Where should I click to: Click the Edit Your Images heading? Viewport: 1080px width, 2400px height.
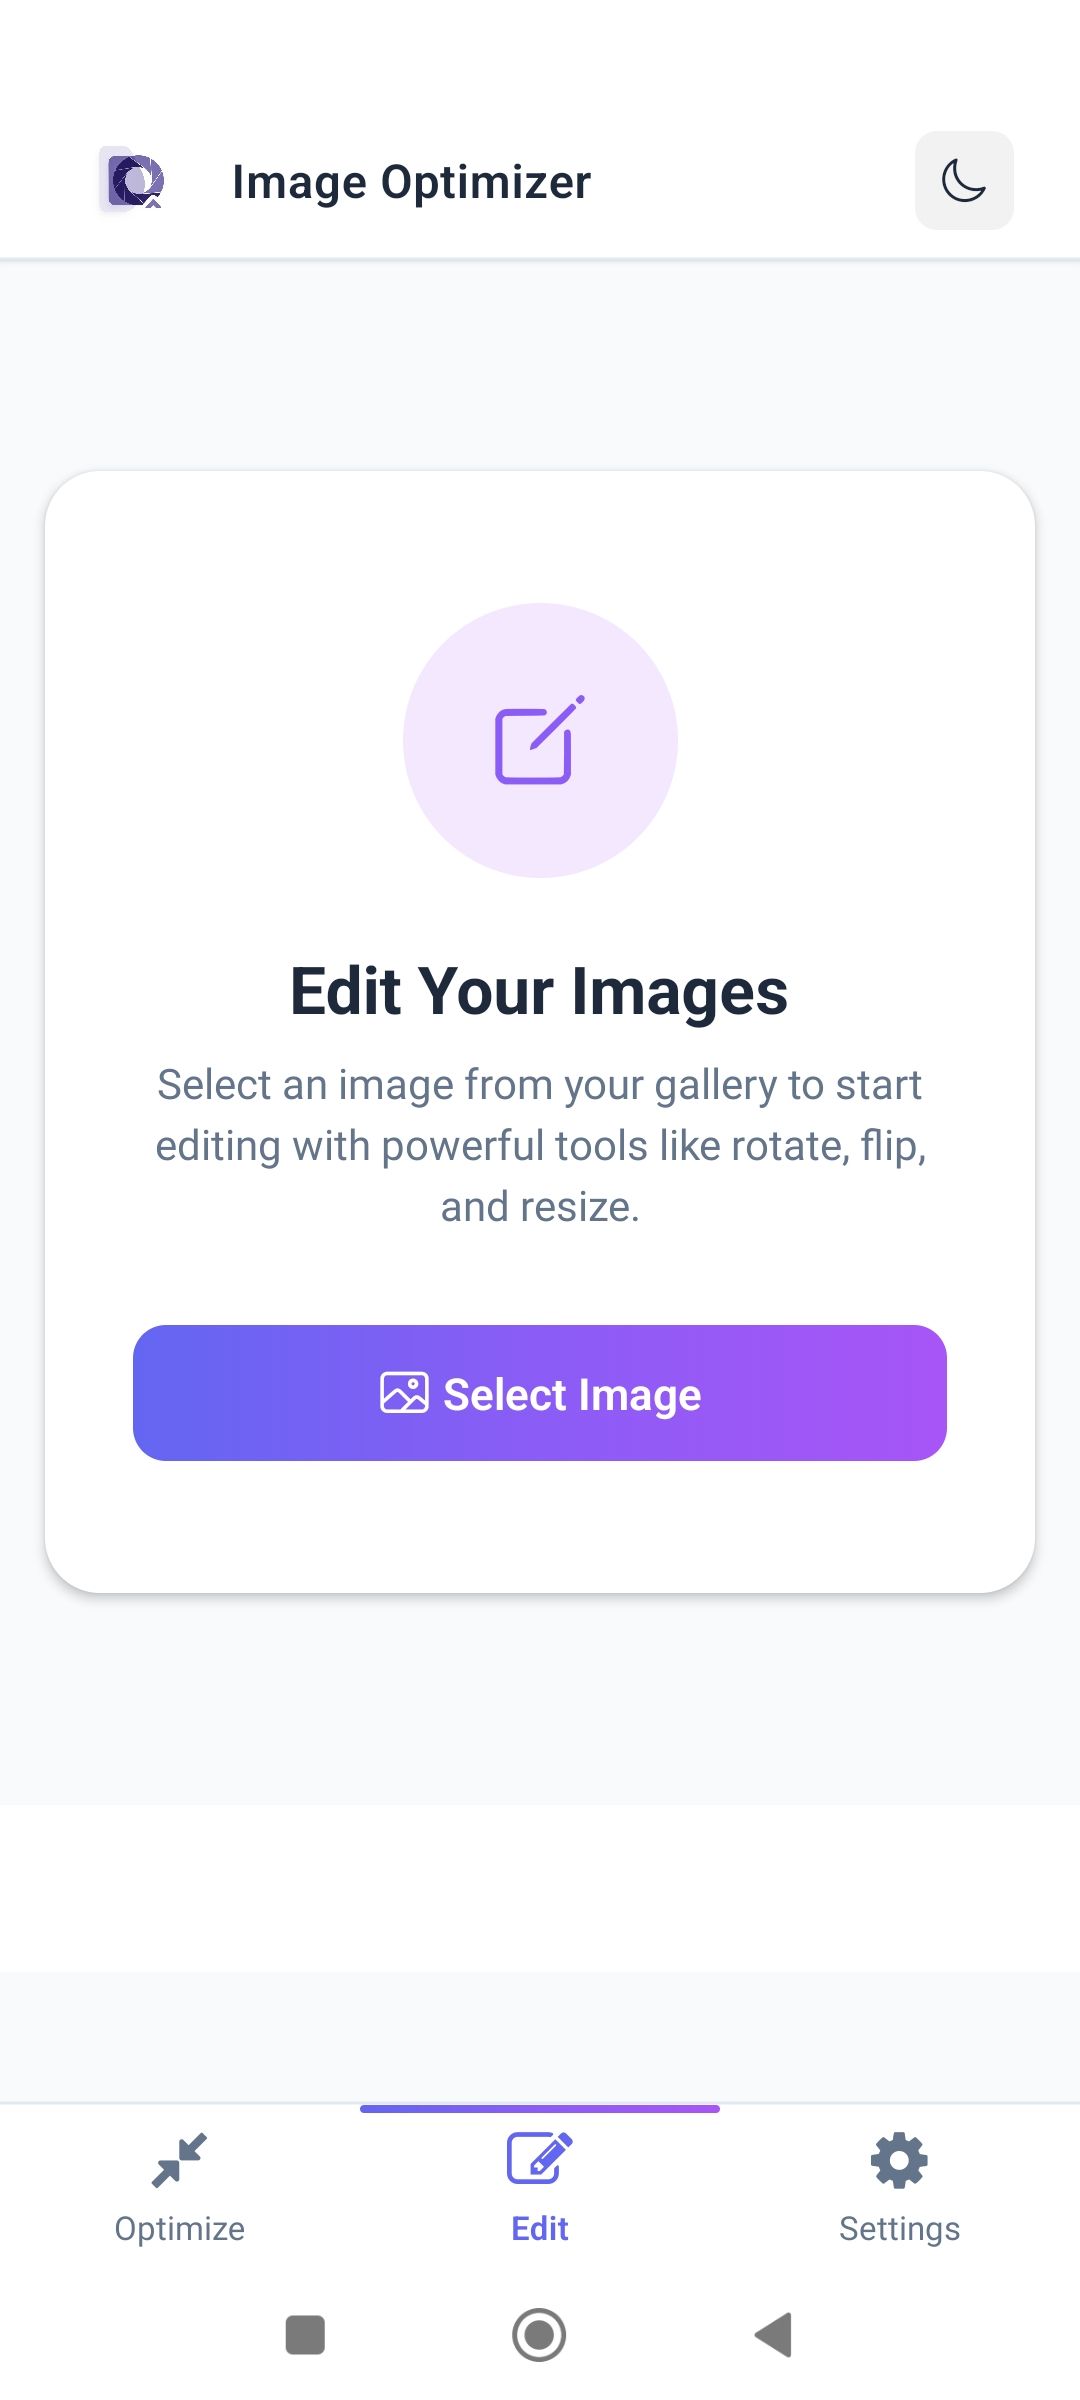click(x=539, y=991)
